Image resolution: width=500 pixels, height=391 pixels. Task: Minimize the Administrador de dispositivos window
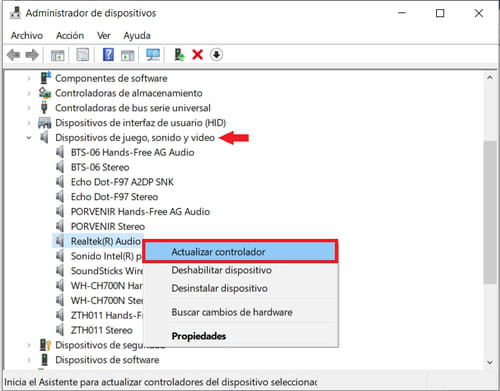(x=402, y=13)
